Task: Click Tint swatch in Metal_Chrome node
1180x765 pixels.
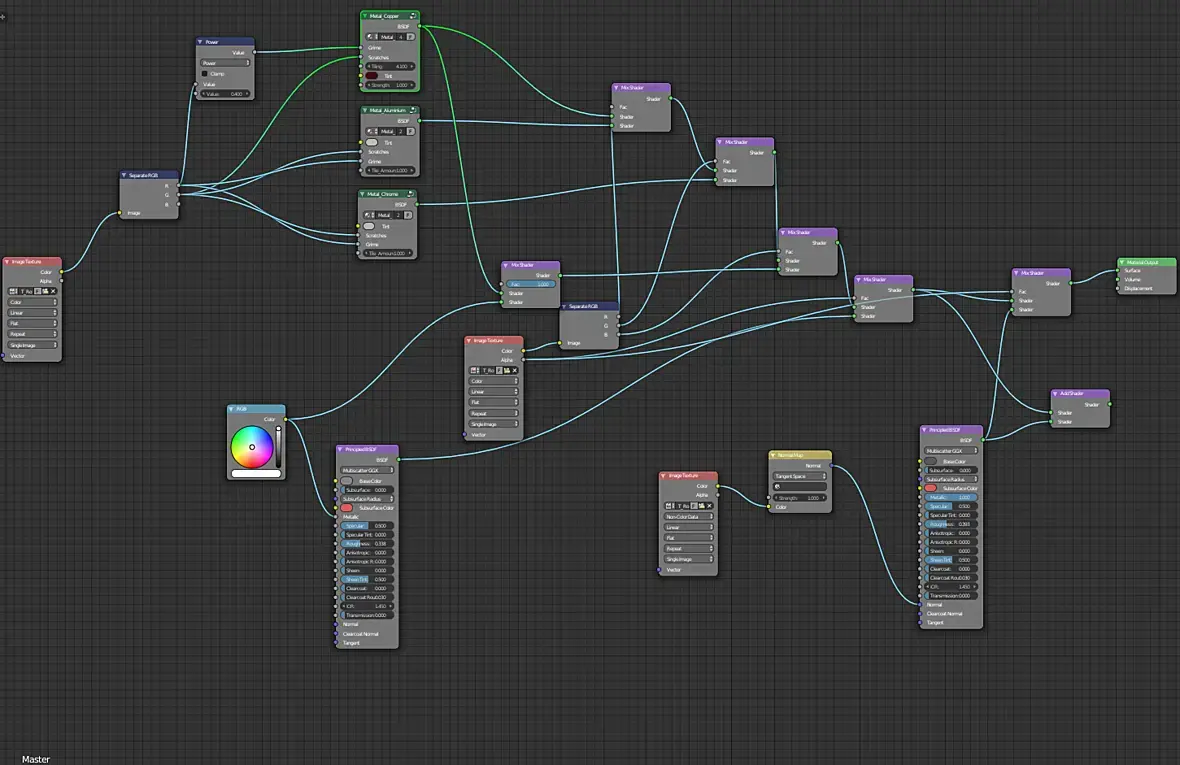Action: point(370,226)
